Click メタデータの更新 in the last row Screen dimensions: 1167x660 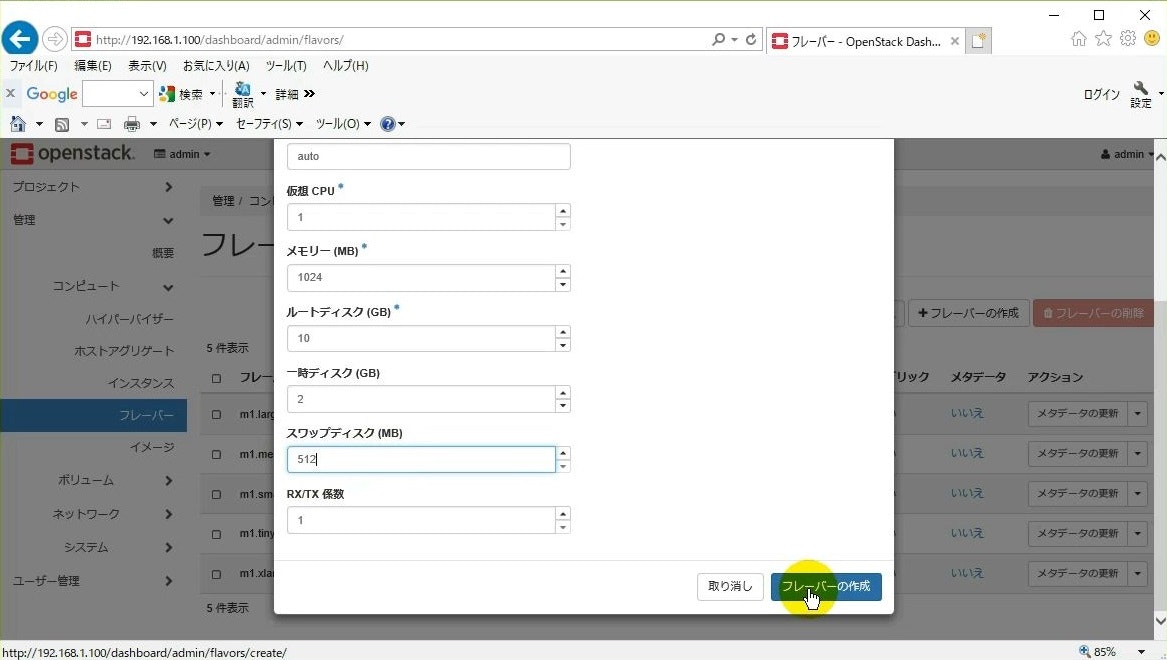point(1078,574)
